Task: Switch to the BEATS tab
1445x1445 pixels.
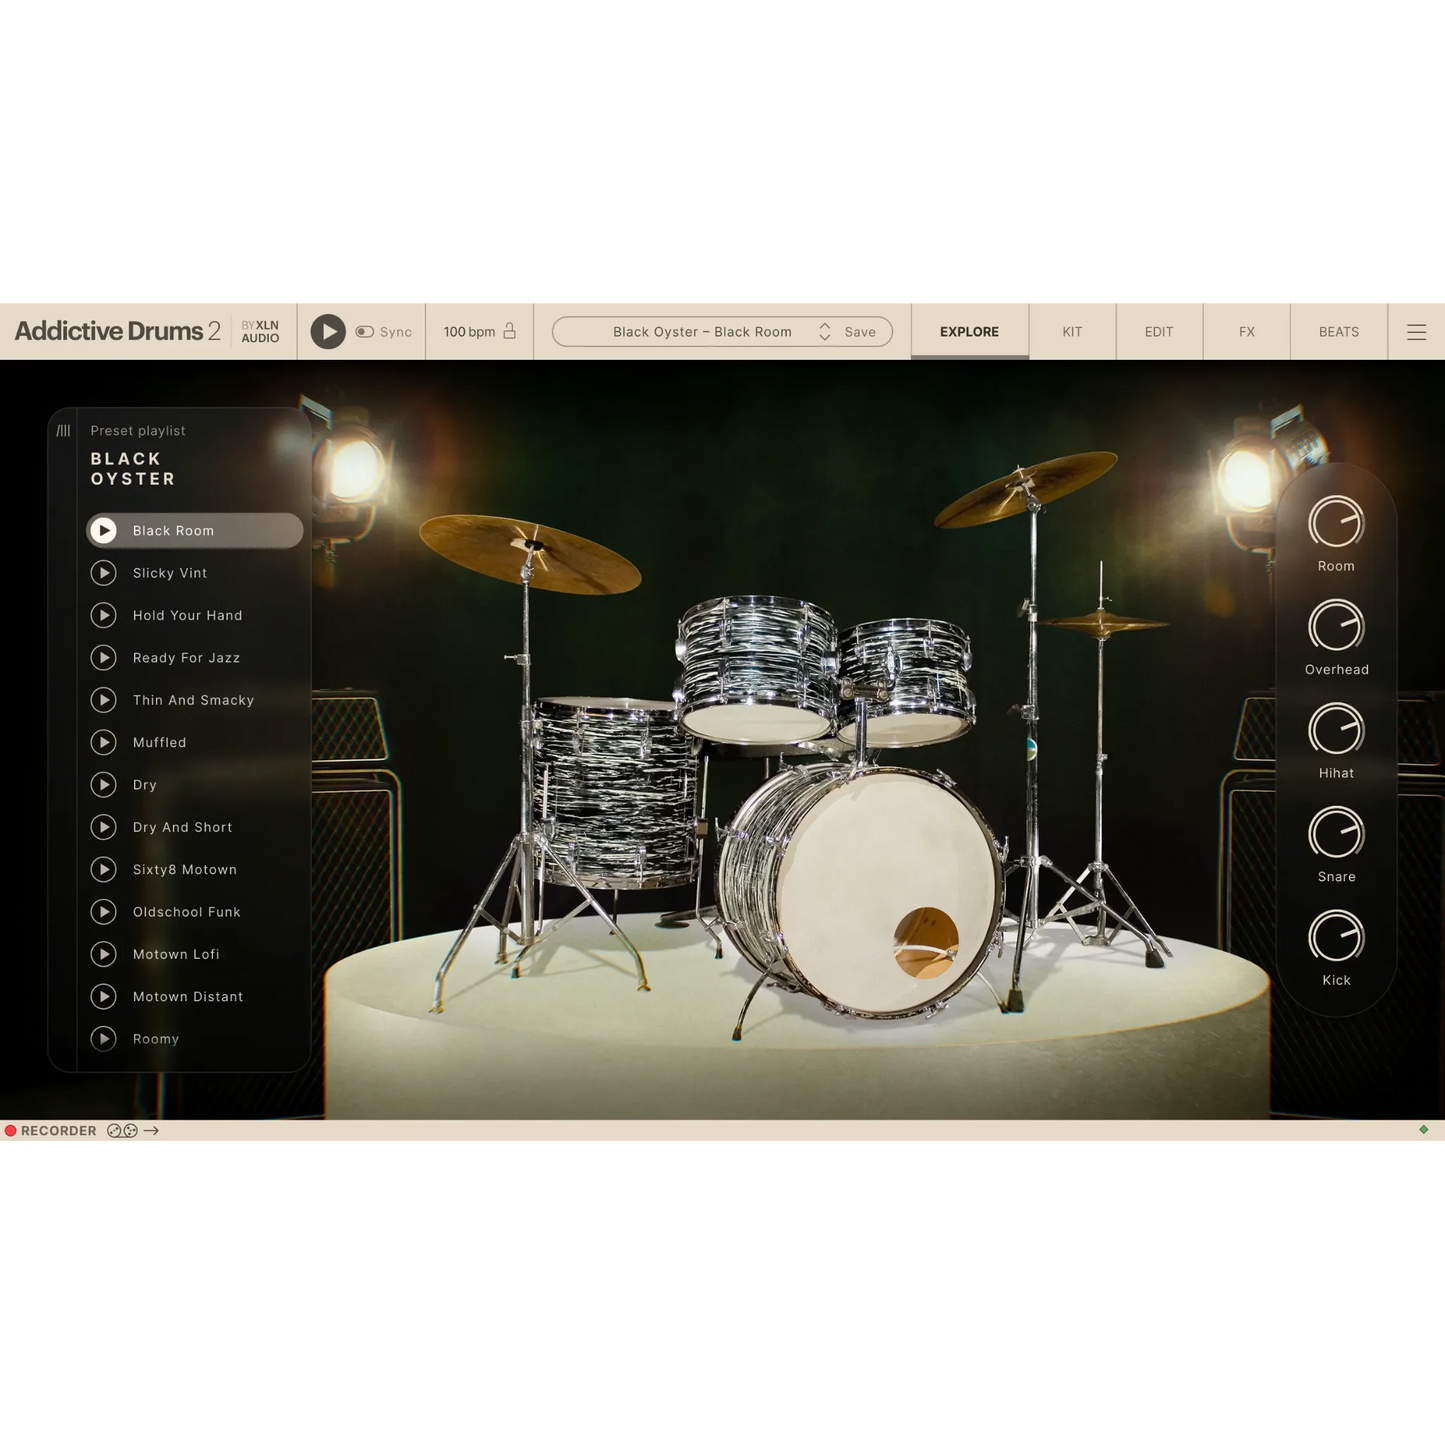Action: pyautogui.click(x=1339, y=332)
